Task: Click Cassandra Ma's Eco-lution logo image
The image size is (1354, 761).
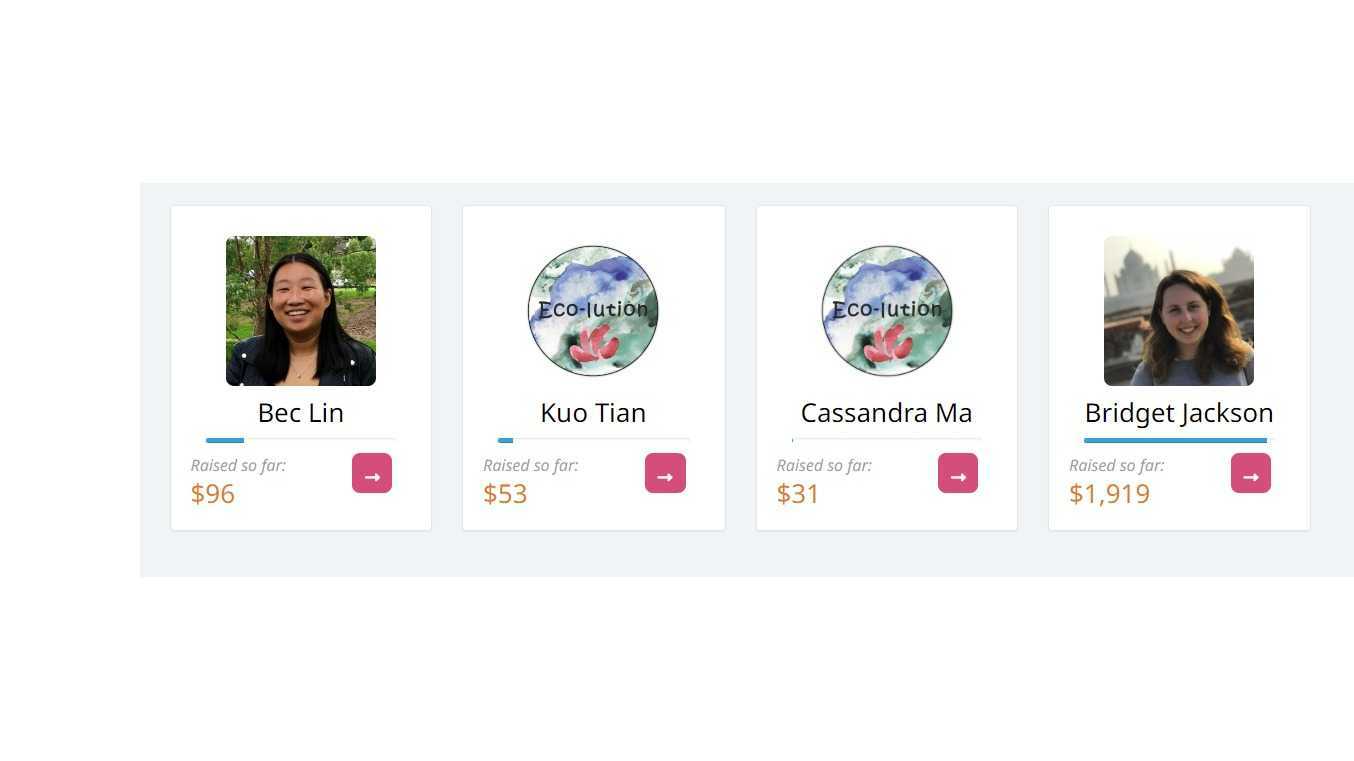Action: click(x=886, y=311)
